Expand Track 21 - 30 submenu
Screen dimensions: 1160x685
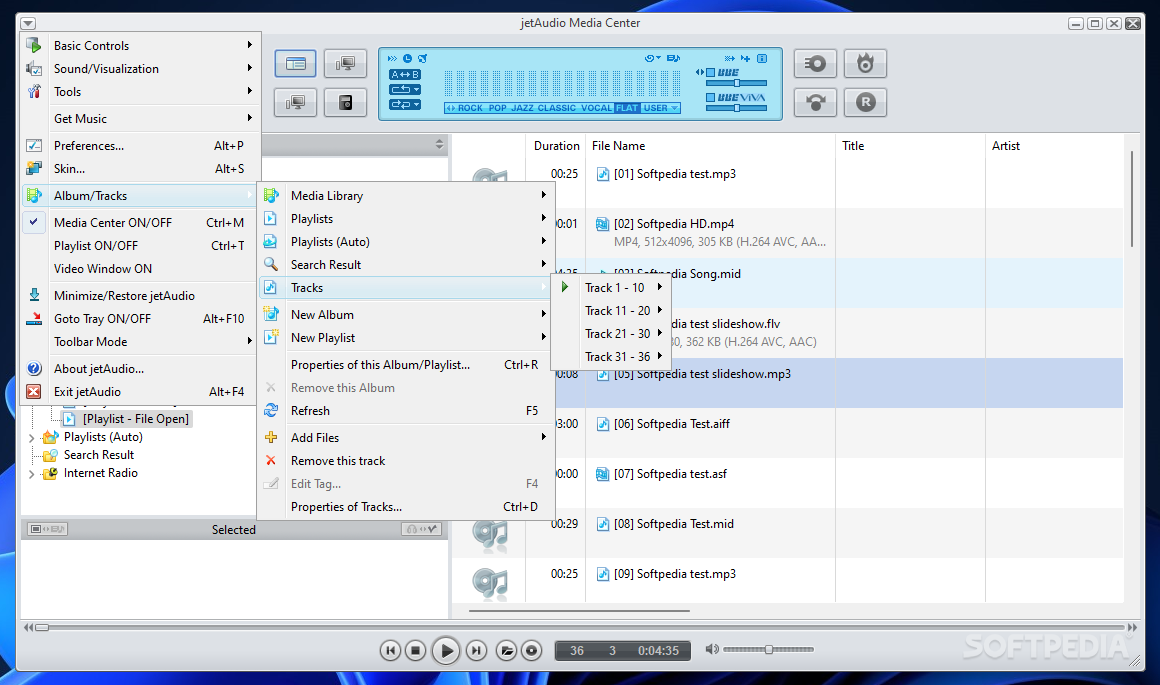point(613,334)
